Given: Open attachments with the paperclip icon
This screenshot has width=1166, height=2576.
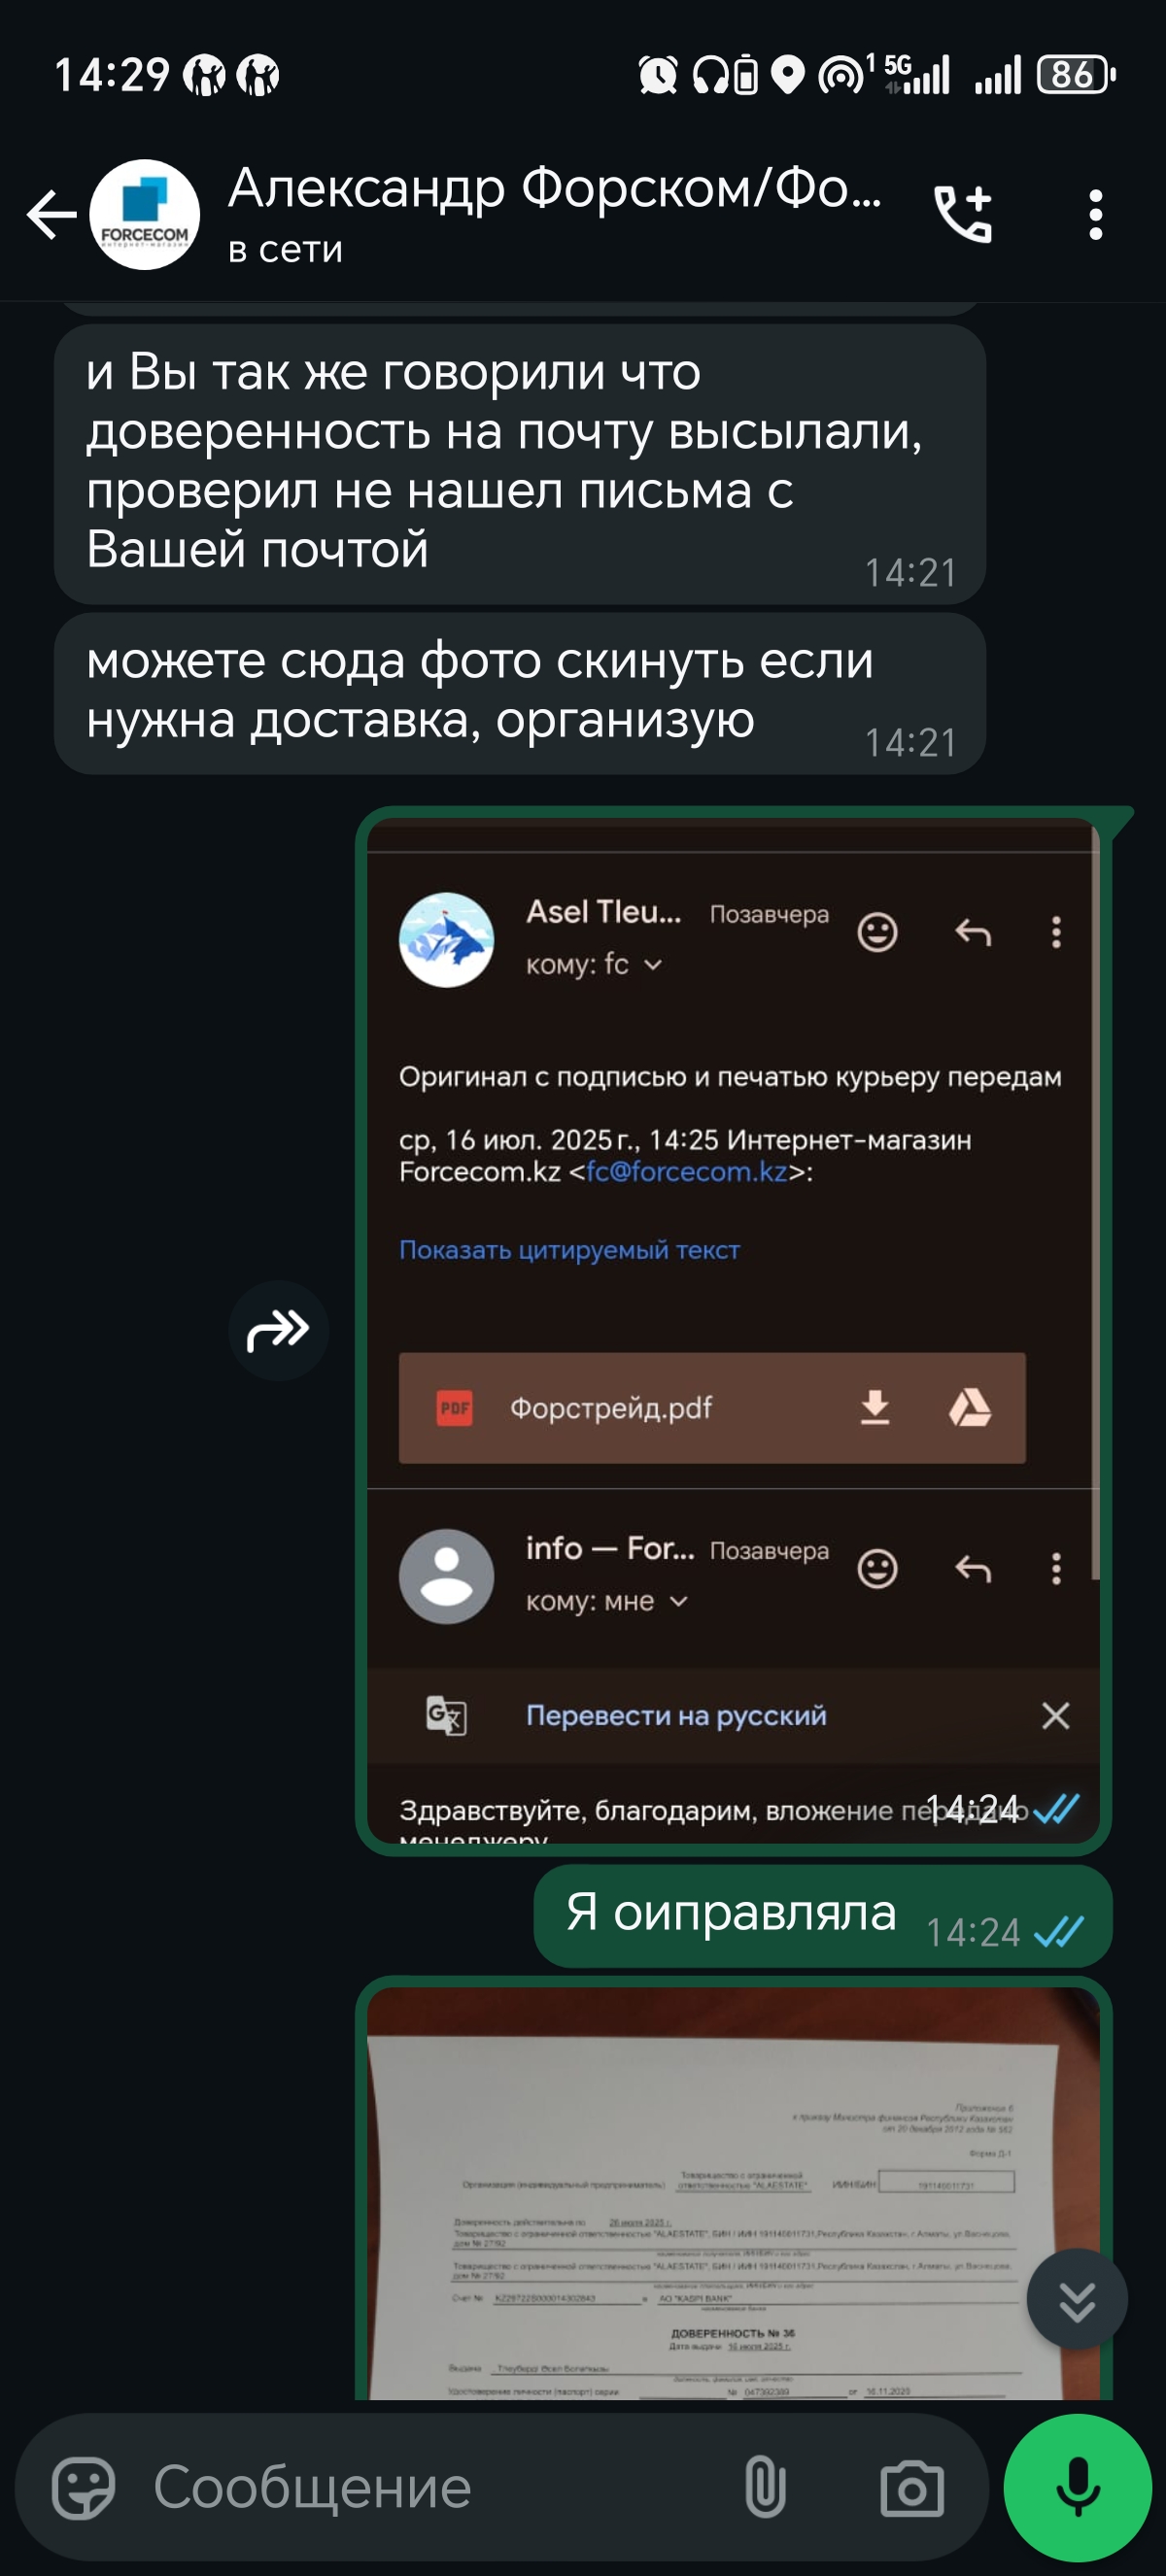Looking at the screenshot, I should (765, 2488).
